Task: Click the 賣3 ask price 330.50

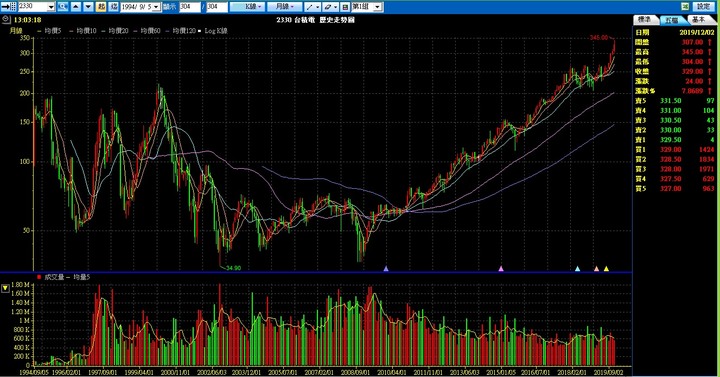Action: point(671,120)
